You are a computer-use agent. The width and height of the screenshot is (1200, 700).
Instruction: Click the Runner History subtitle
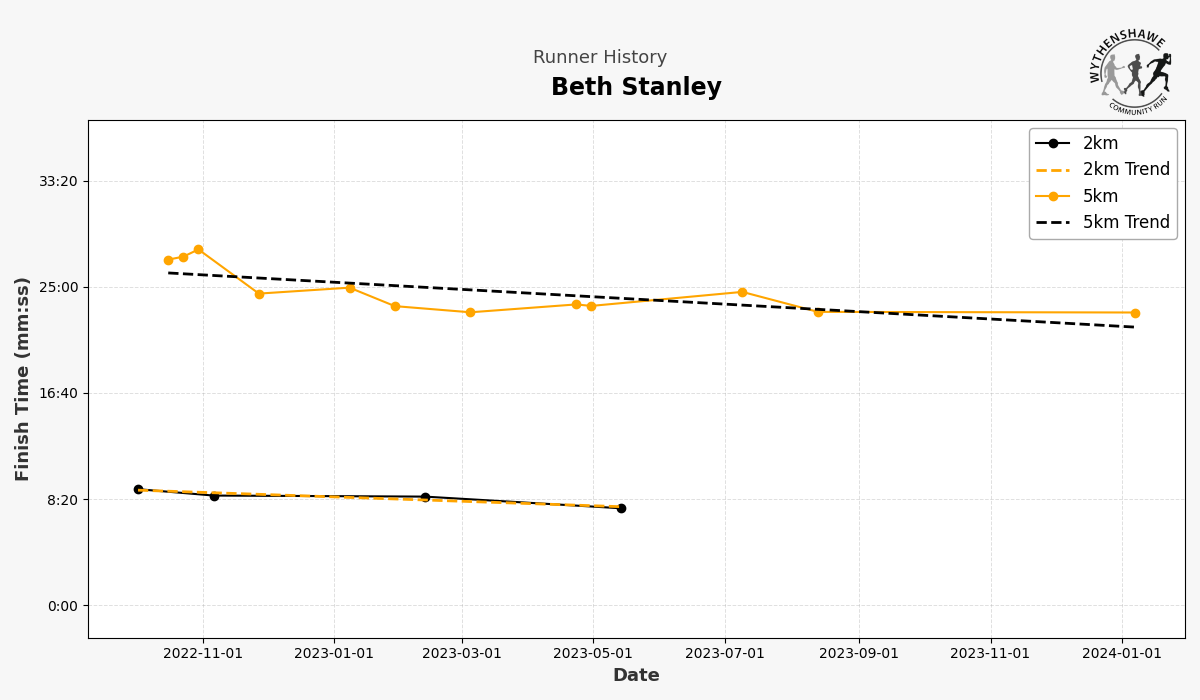pos(600,58)
